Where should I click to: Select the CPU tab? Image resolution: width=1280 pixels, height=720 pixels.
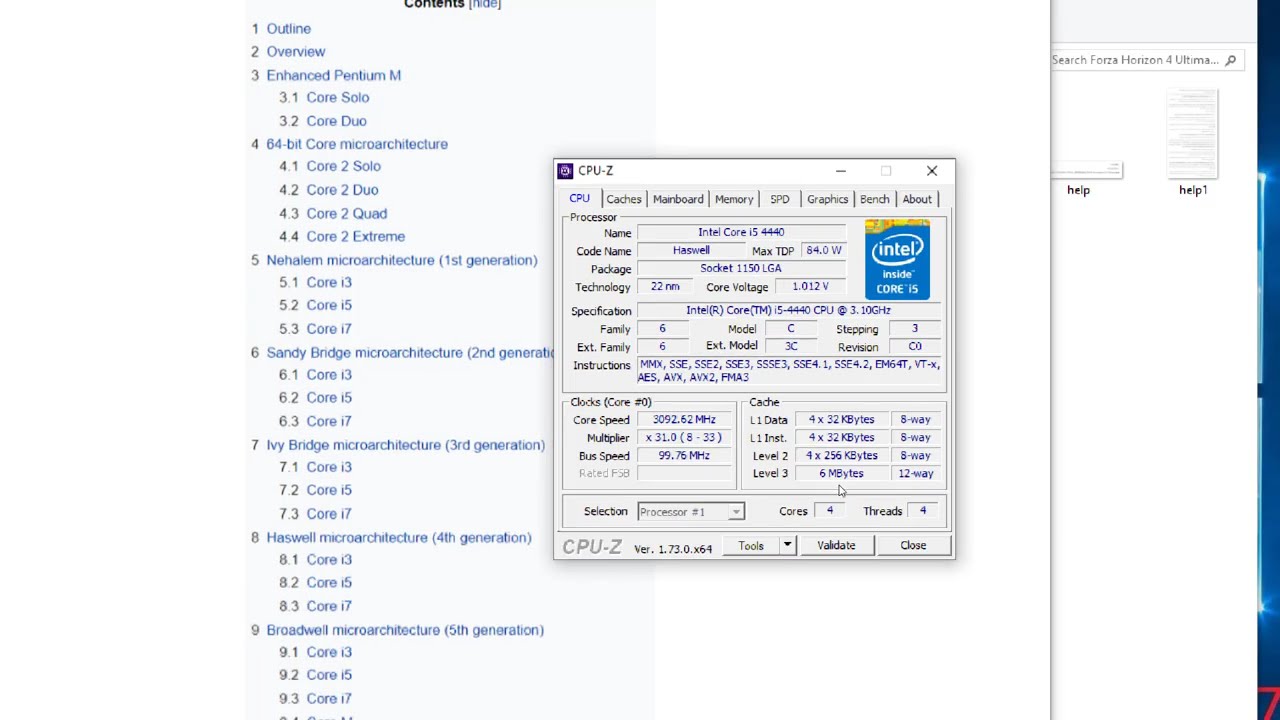pos(579,198)
